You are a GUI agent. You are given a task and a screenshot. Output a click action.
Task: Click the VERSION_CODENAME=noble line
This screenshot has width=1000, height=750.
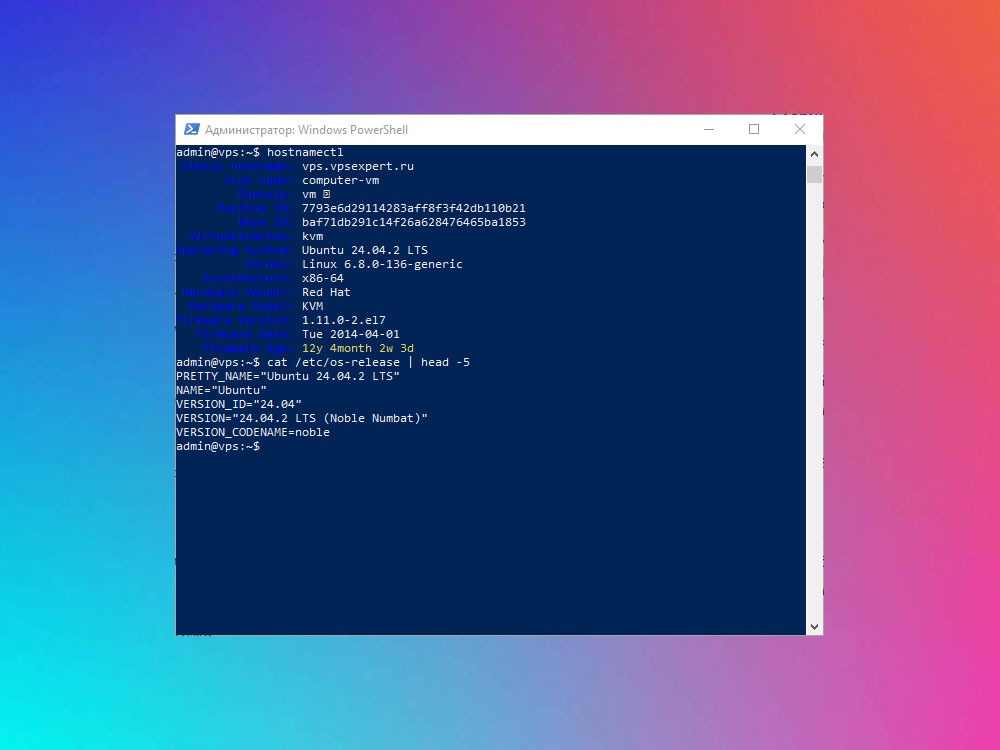[x=253, y=433]
